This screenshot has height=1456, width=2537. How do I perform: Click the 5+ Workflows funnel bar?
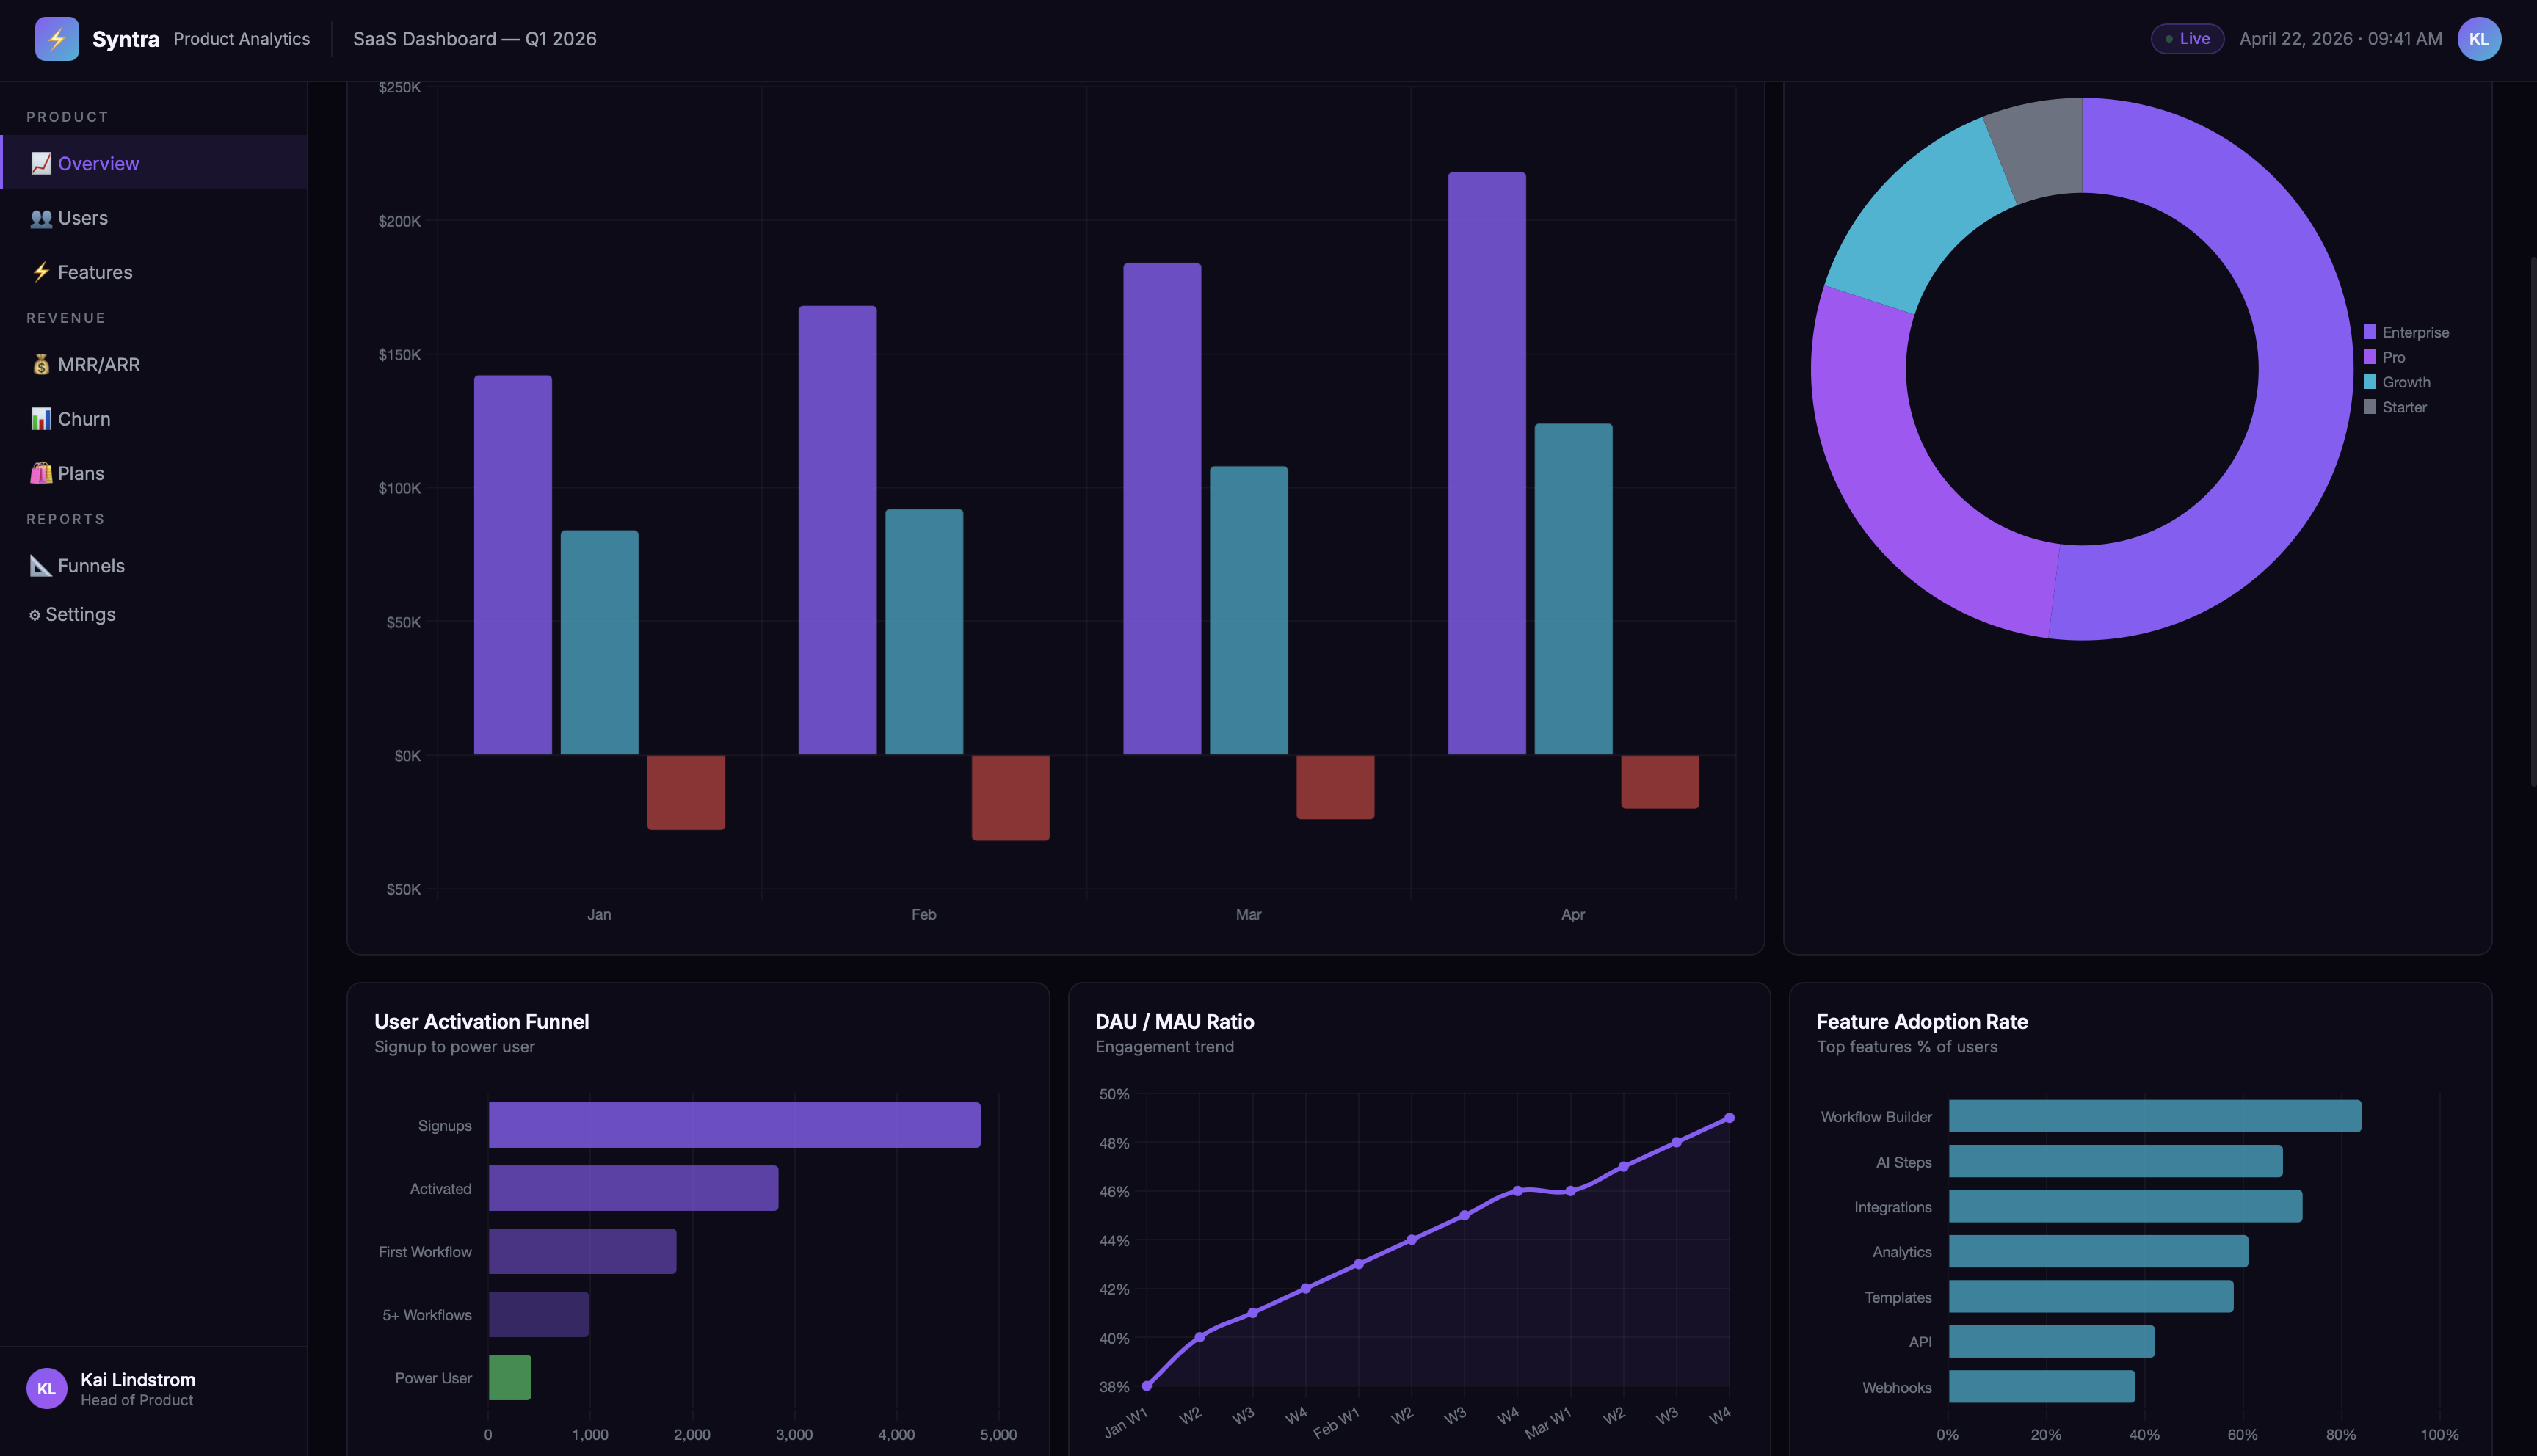coord(538,1314)
